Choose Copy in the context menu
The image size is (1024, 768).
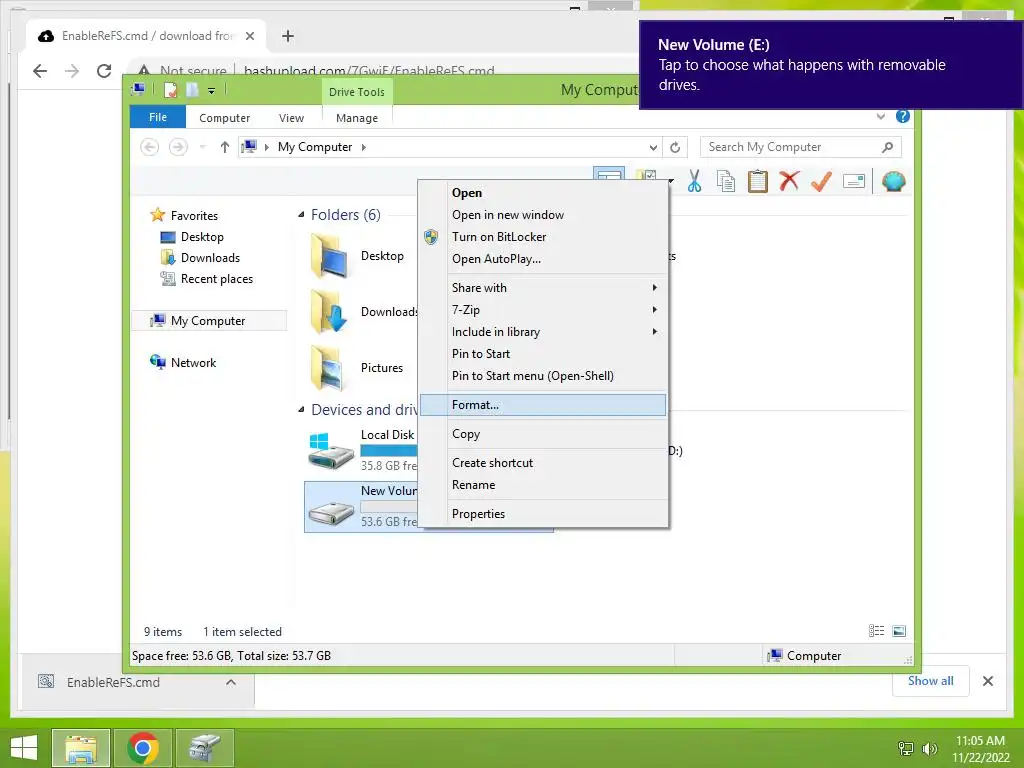(x=543, y=434)
